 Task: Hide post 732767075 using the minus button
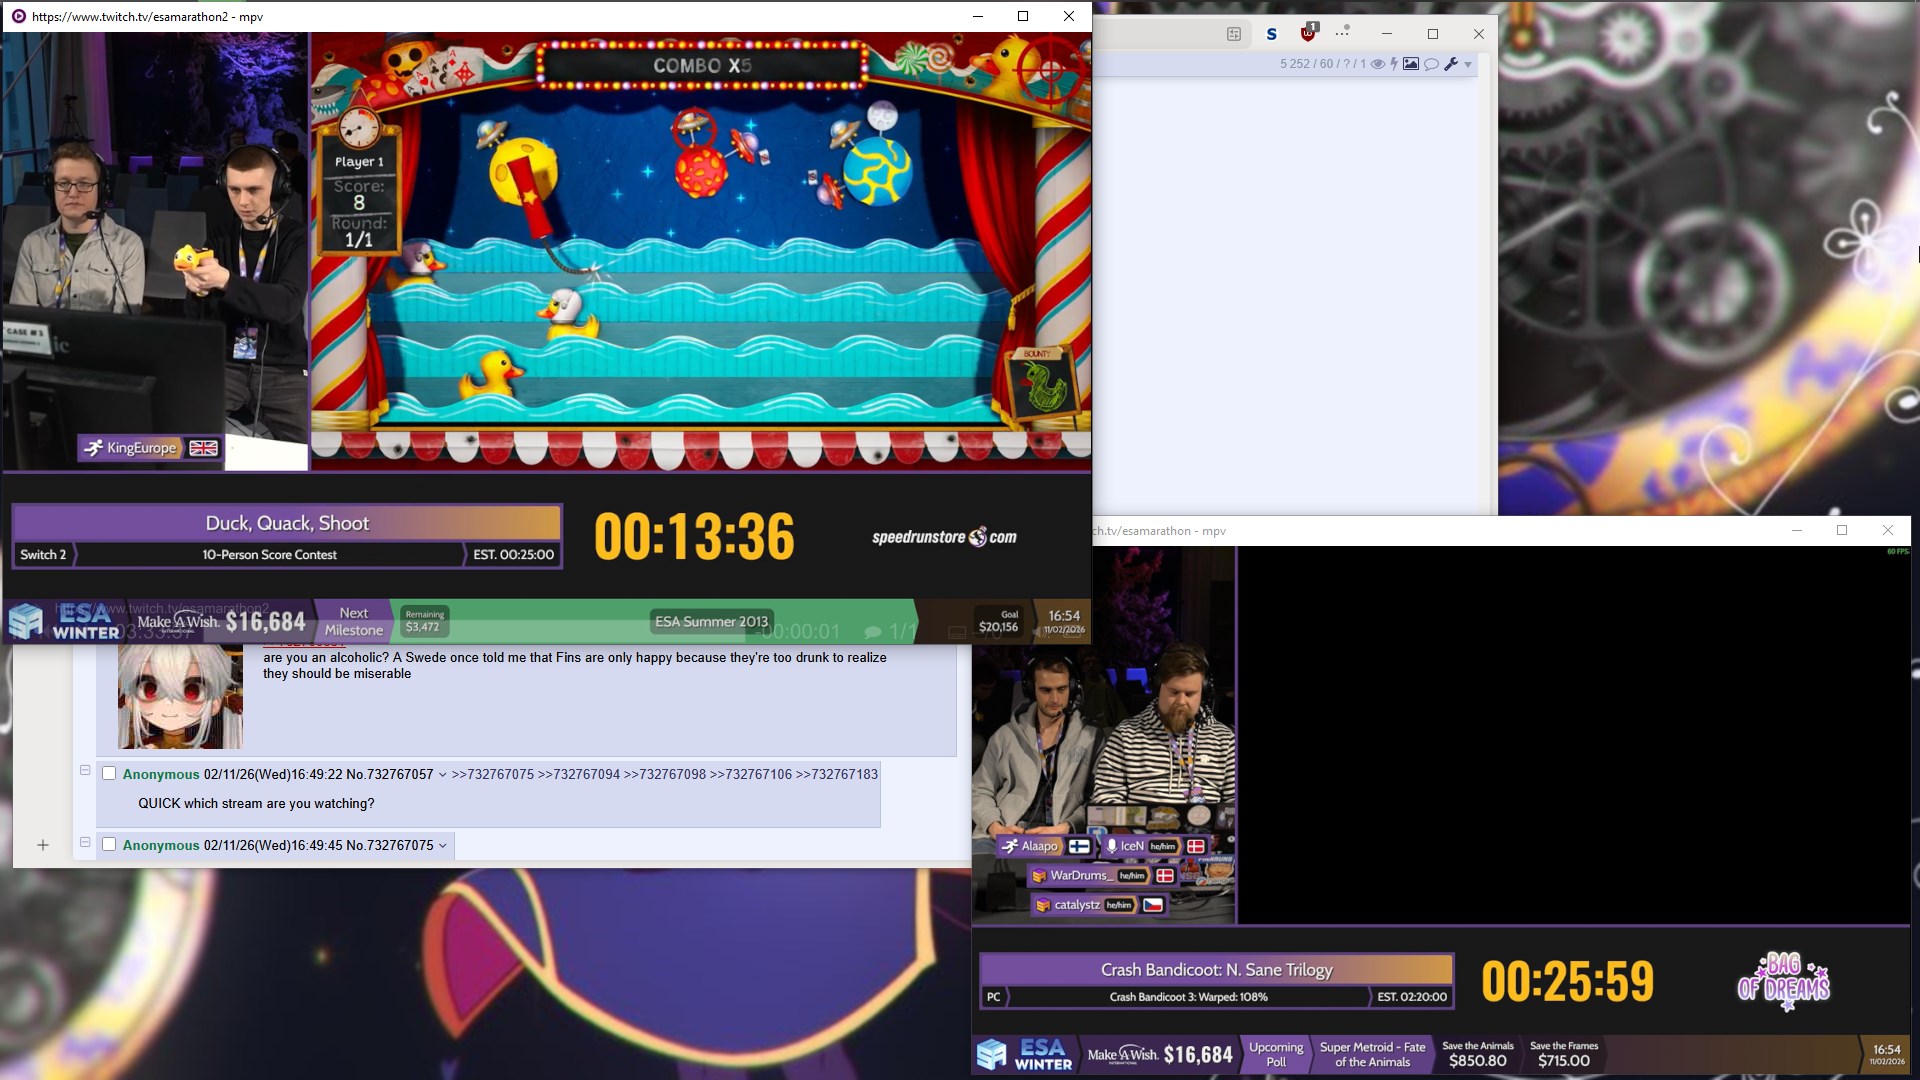tap(85, 842)
